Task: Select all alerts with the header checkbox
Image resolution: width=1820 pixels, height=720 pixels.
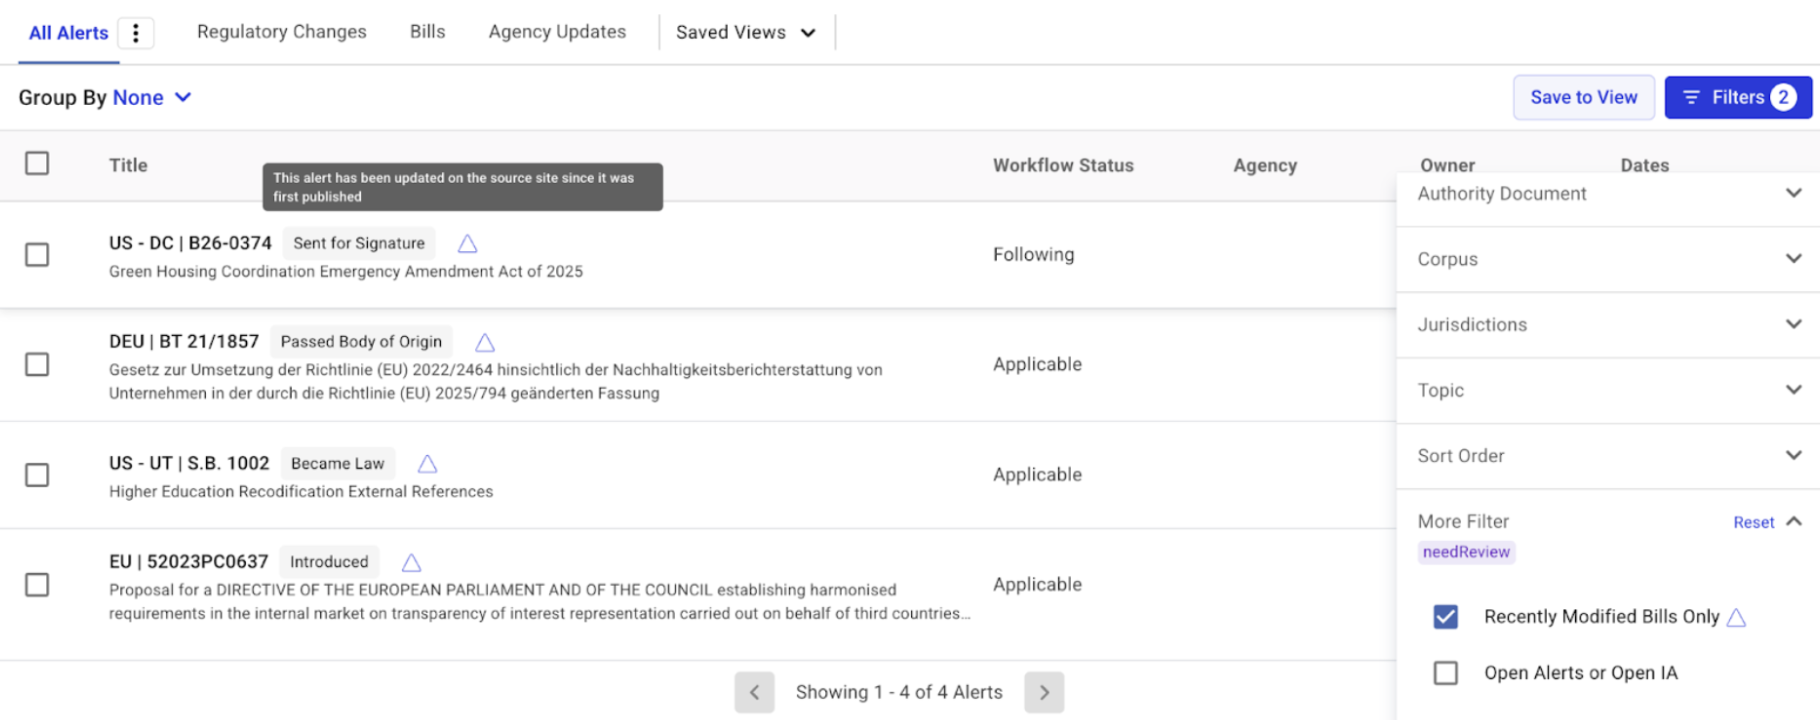Action: click(37, 164)
